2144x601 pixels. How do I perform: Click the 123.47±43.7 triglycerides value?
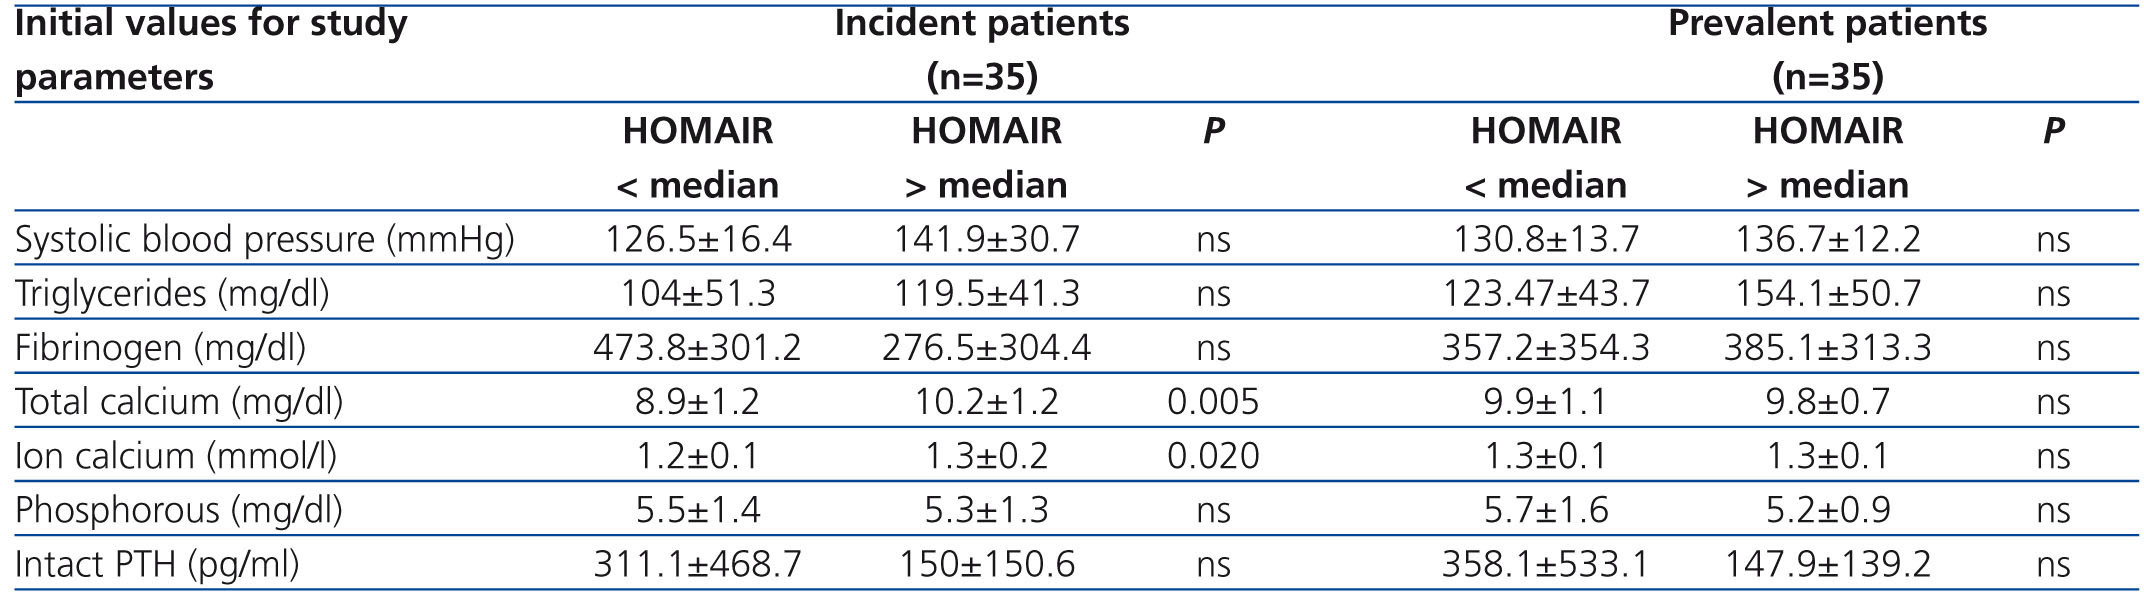tap(1545, 293)
